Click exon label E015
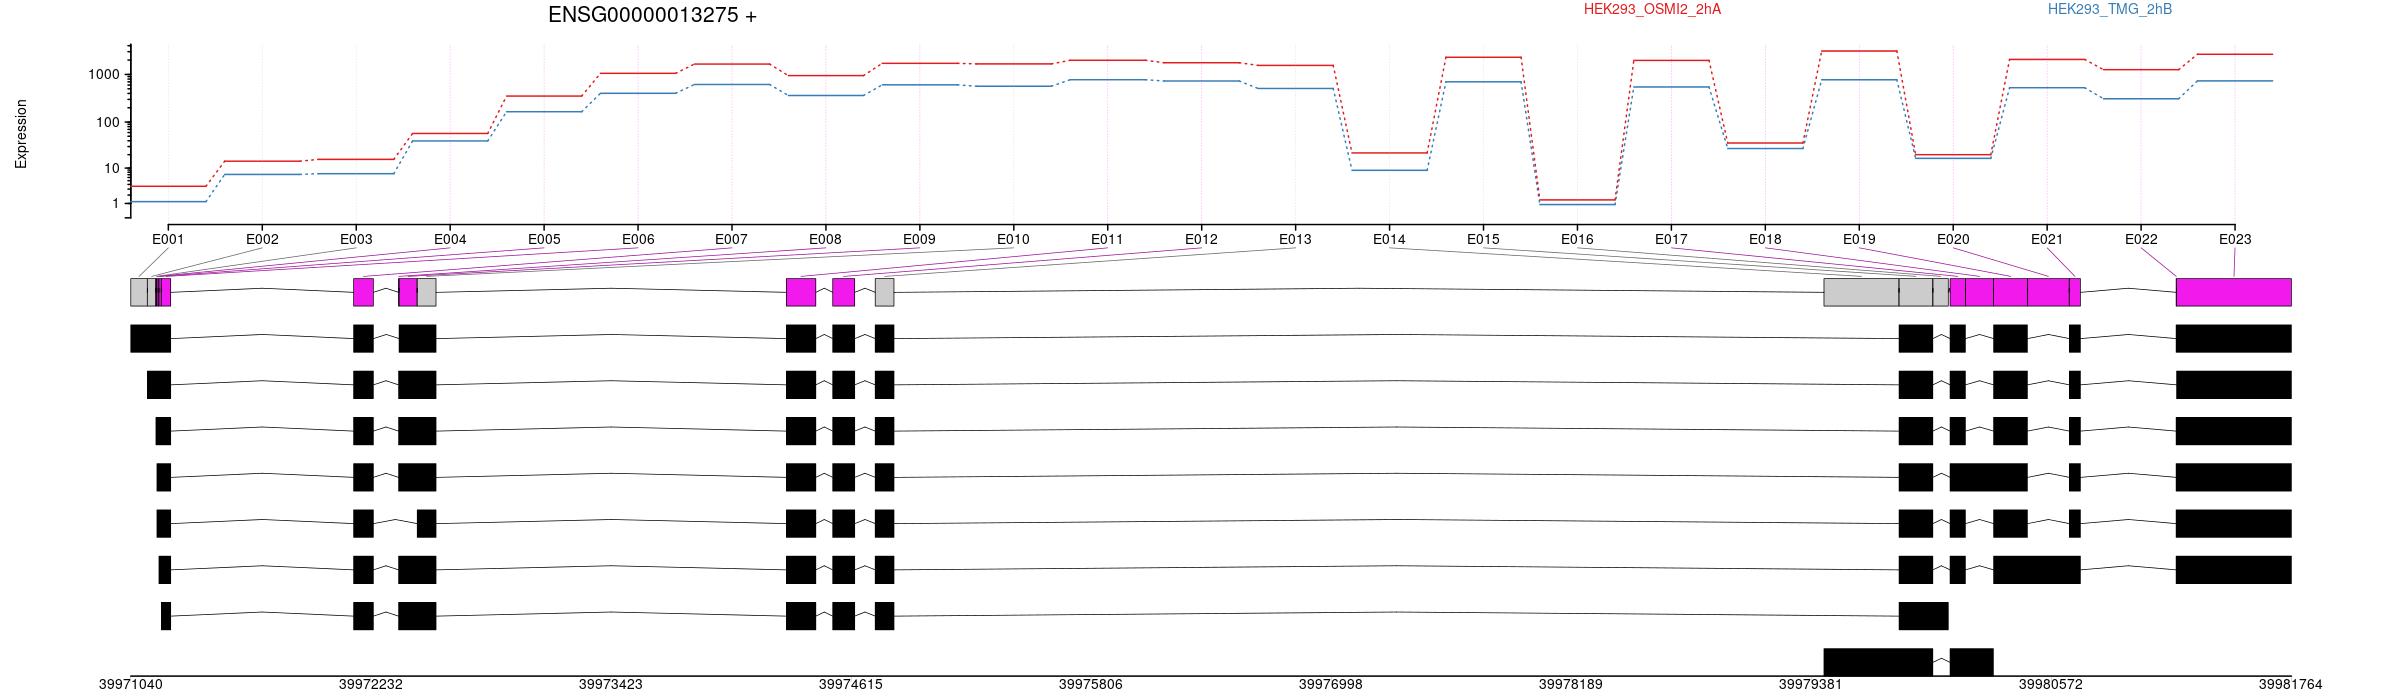Image resolution: width=2400 pixels, height=700 pixels. (1483, 239)
